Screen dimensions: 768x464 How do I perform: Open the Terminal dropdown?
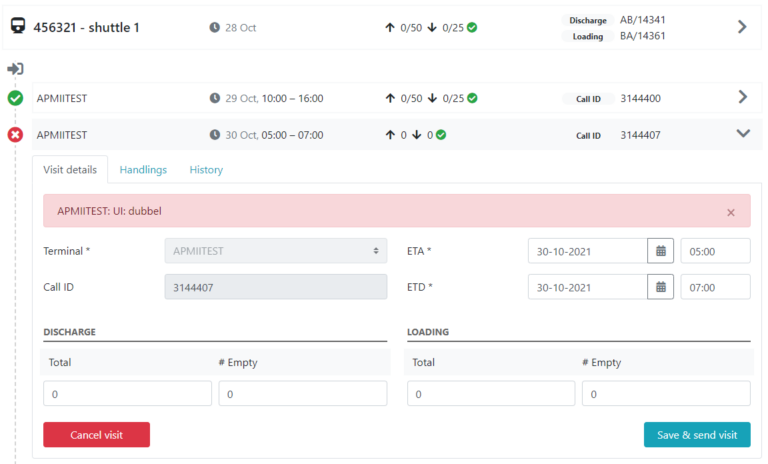point(275,251)
